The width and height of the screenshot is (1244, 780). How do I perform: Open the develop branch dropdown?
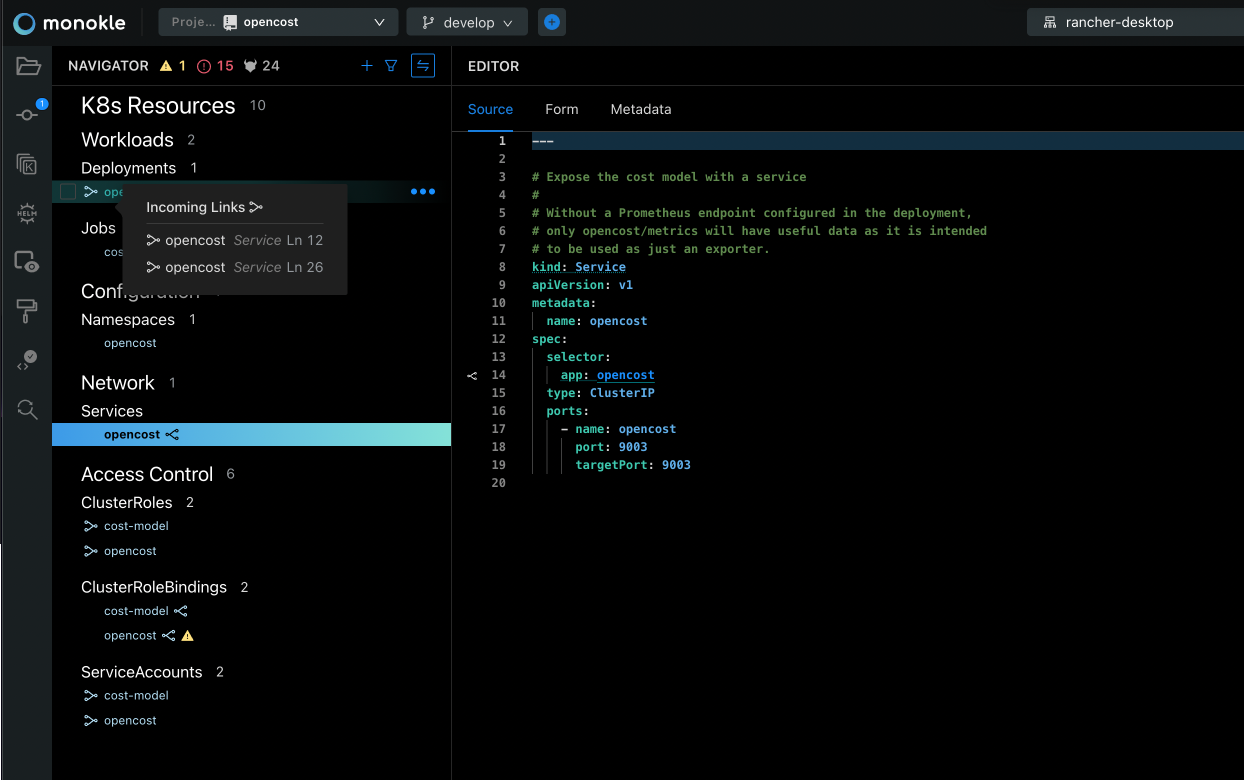[x=467, y=22]
